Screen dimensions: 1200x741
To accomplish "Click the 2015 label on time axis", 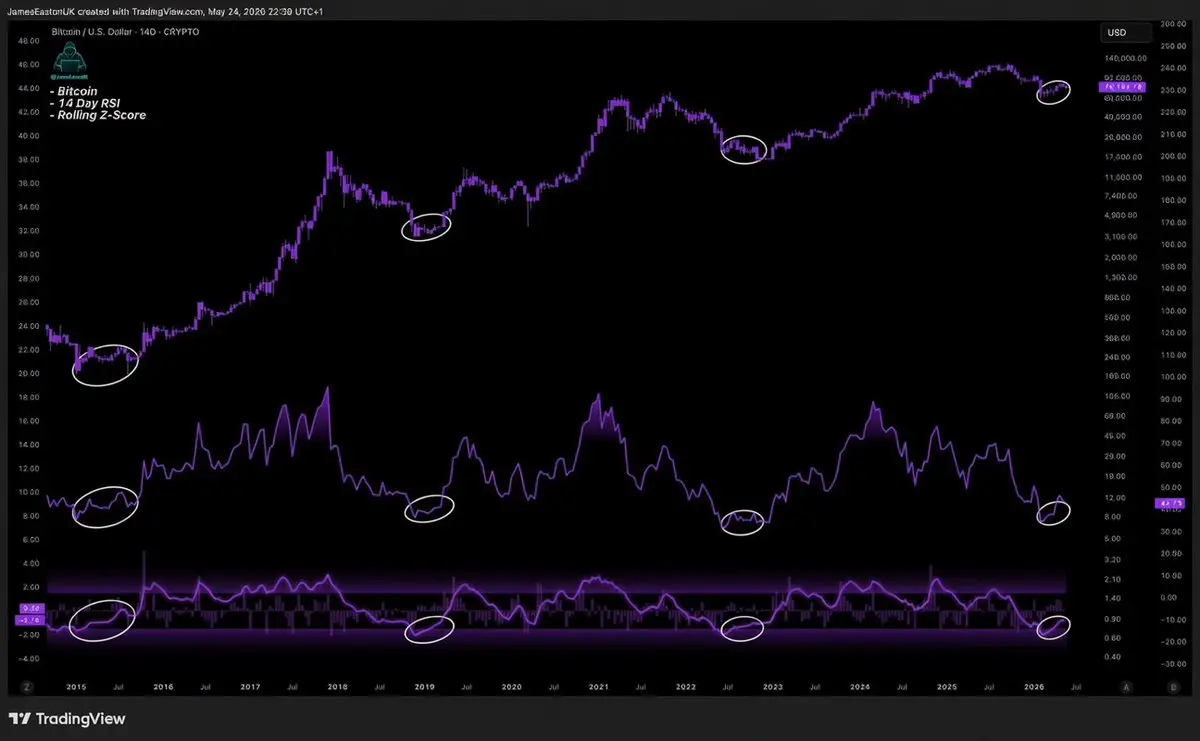I will click(77, 687).
